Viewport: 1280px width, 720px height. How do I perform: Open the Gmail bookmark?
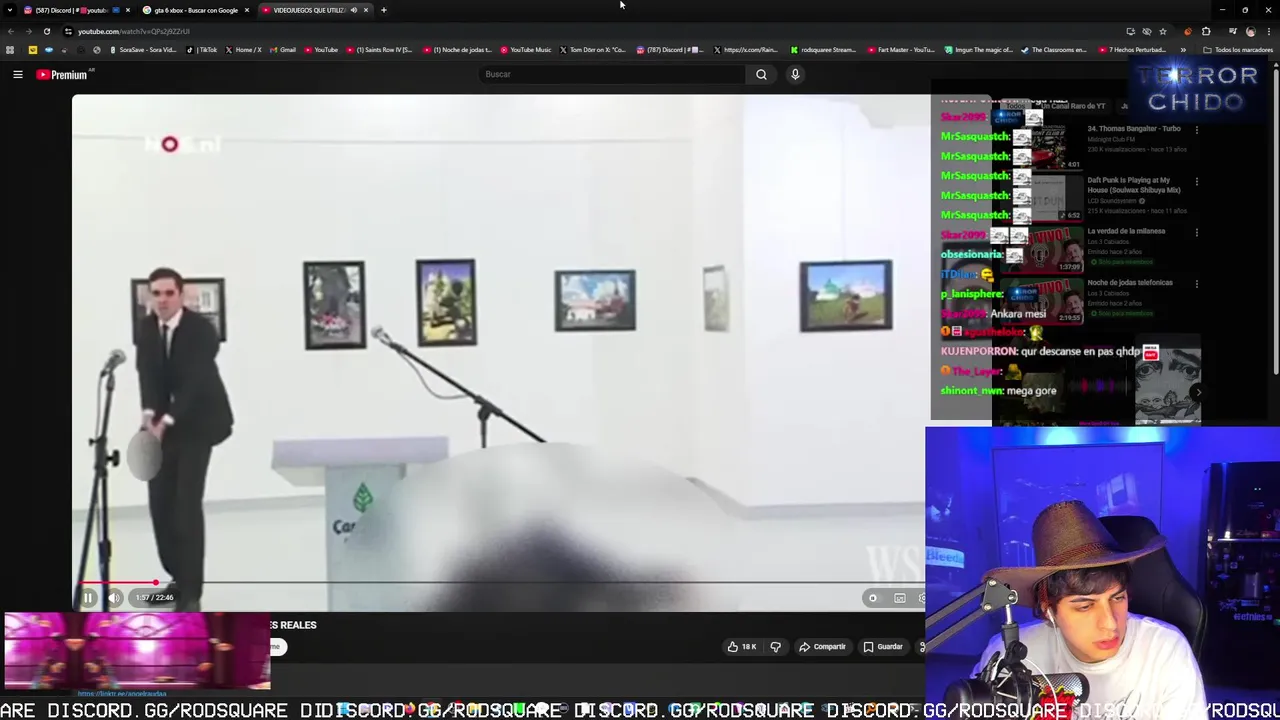283,50
